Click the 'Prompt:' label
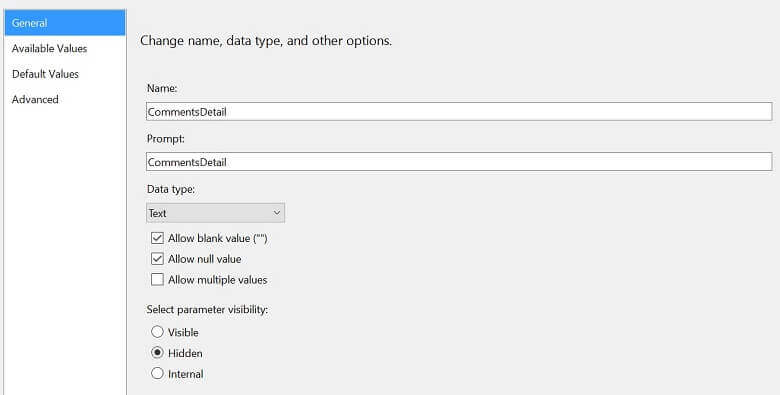The width and height of the screenshot is (780, 395). (x=166, y=139)
